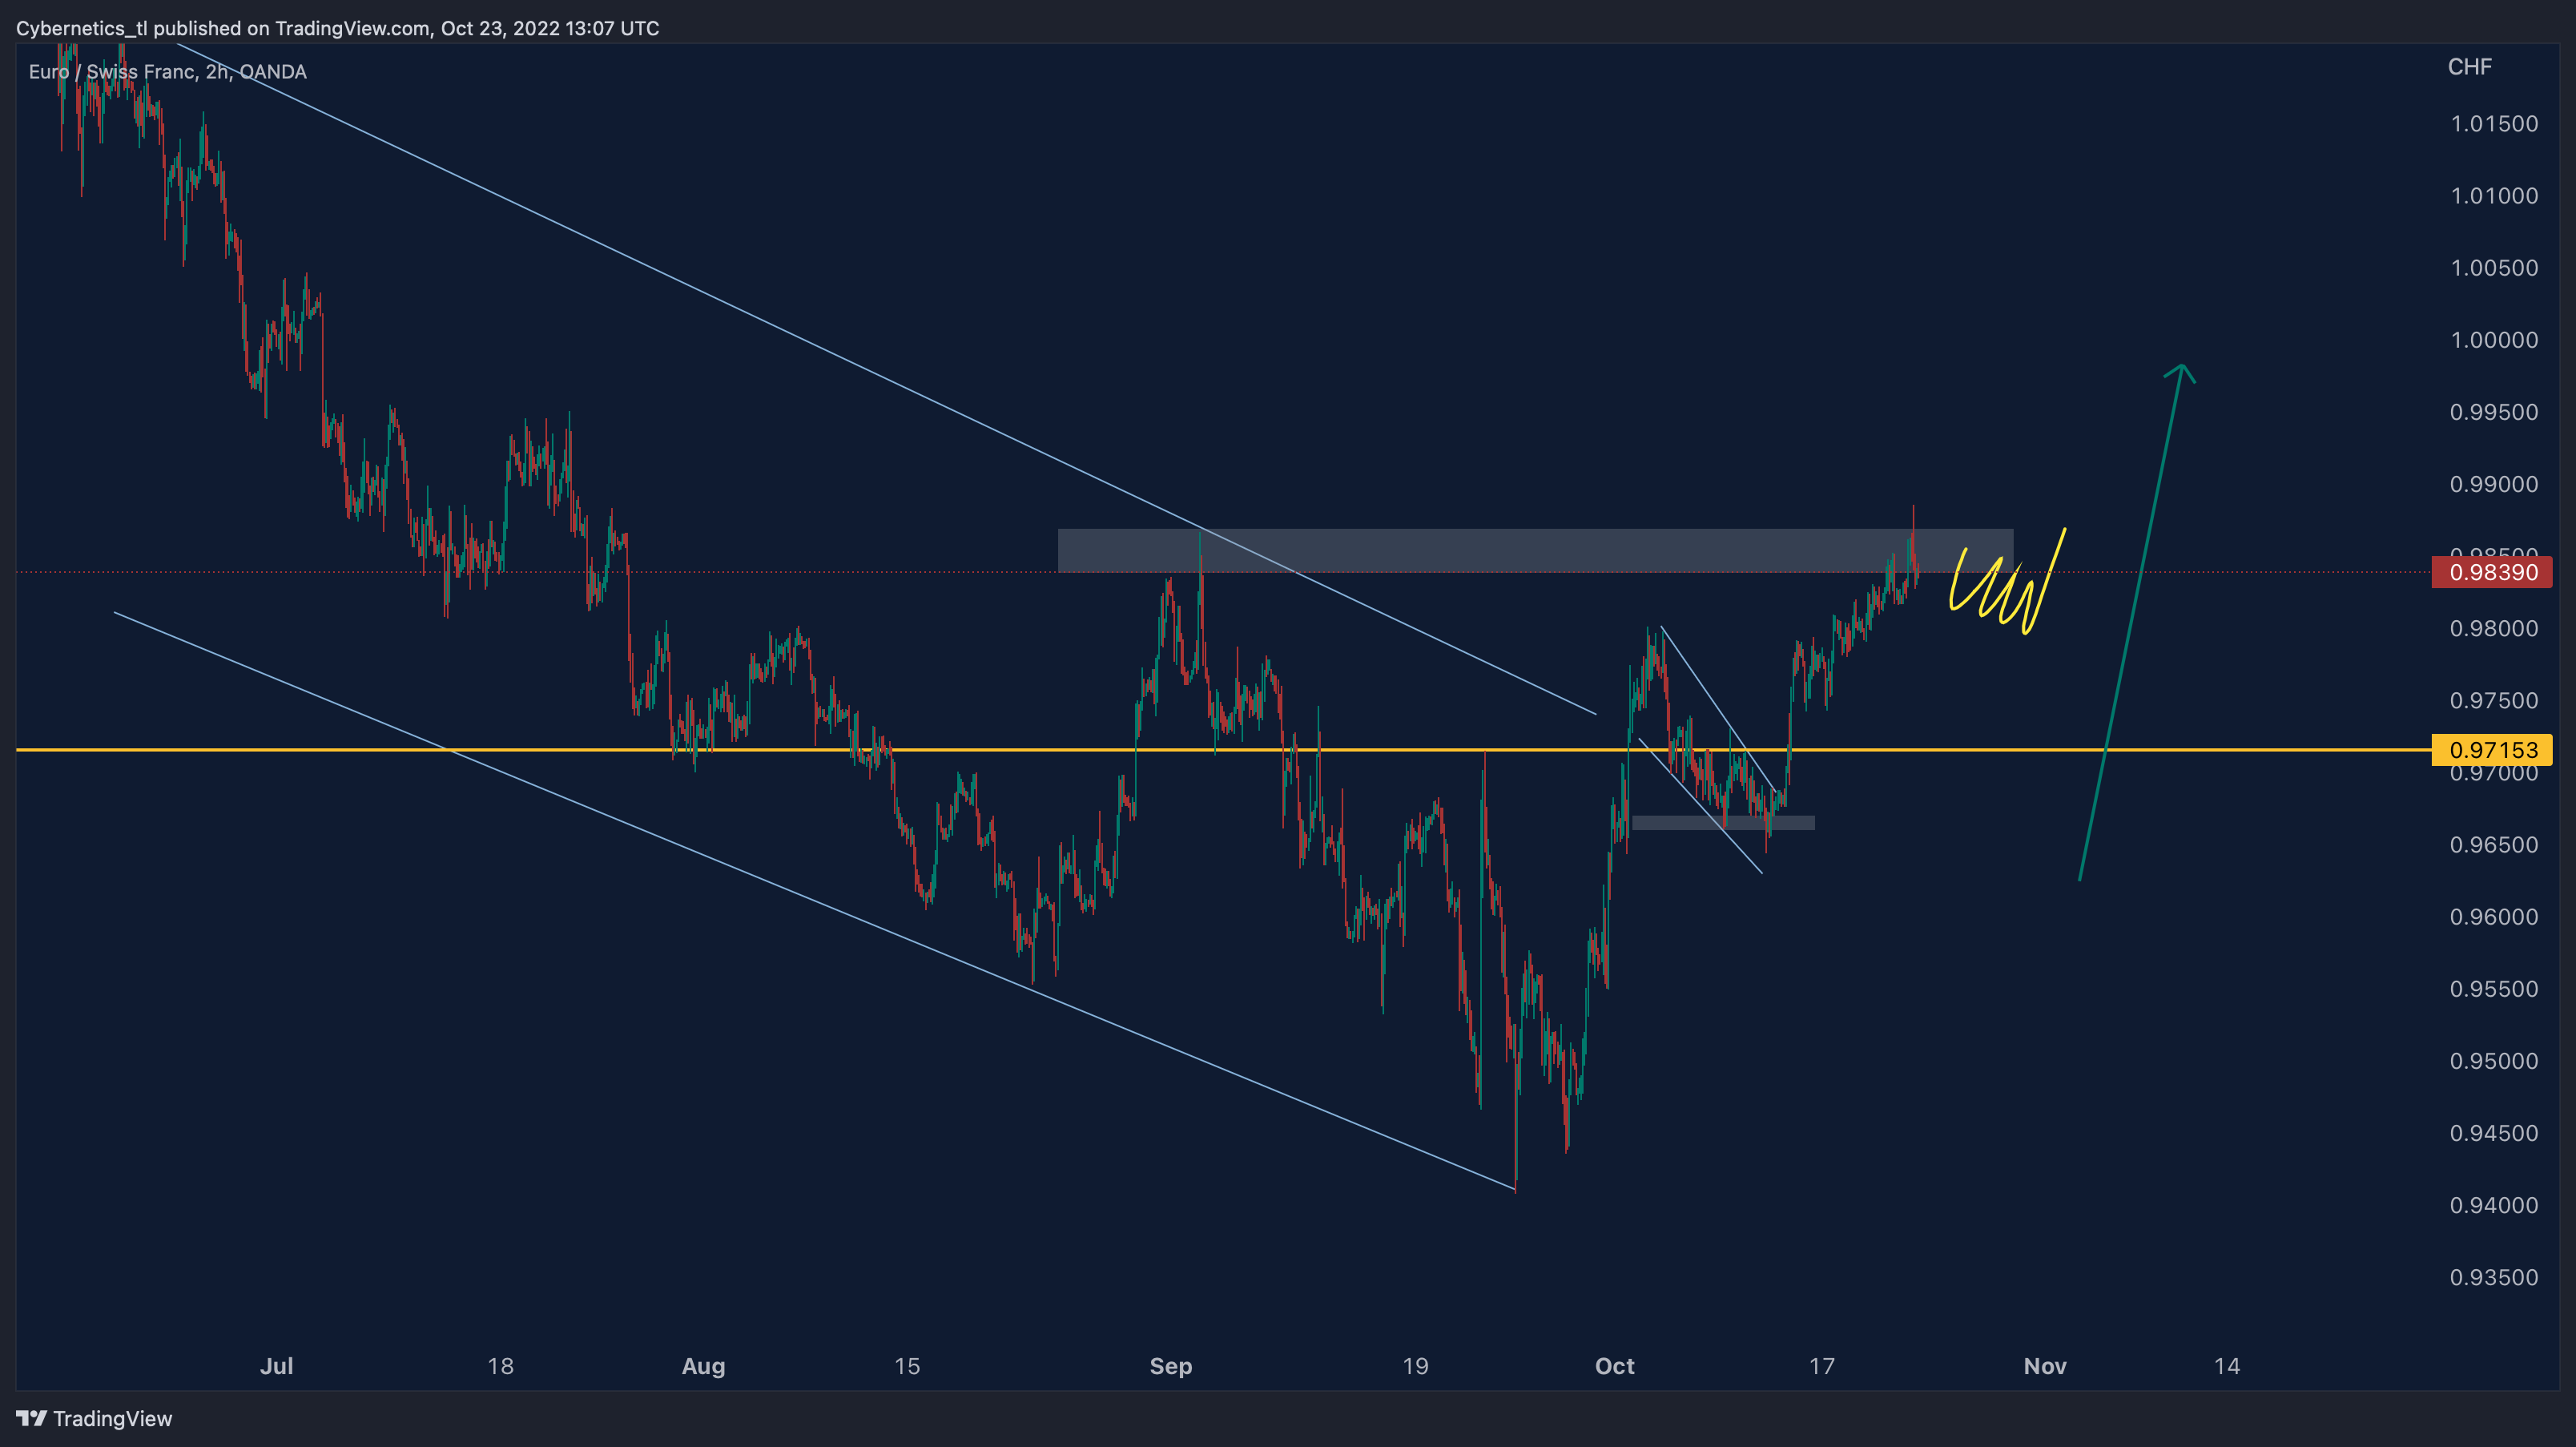Click the 0.96000 price axis label
Image resolution: width=2576 pixels, height=1447 pixels.
point(2493,917)
